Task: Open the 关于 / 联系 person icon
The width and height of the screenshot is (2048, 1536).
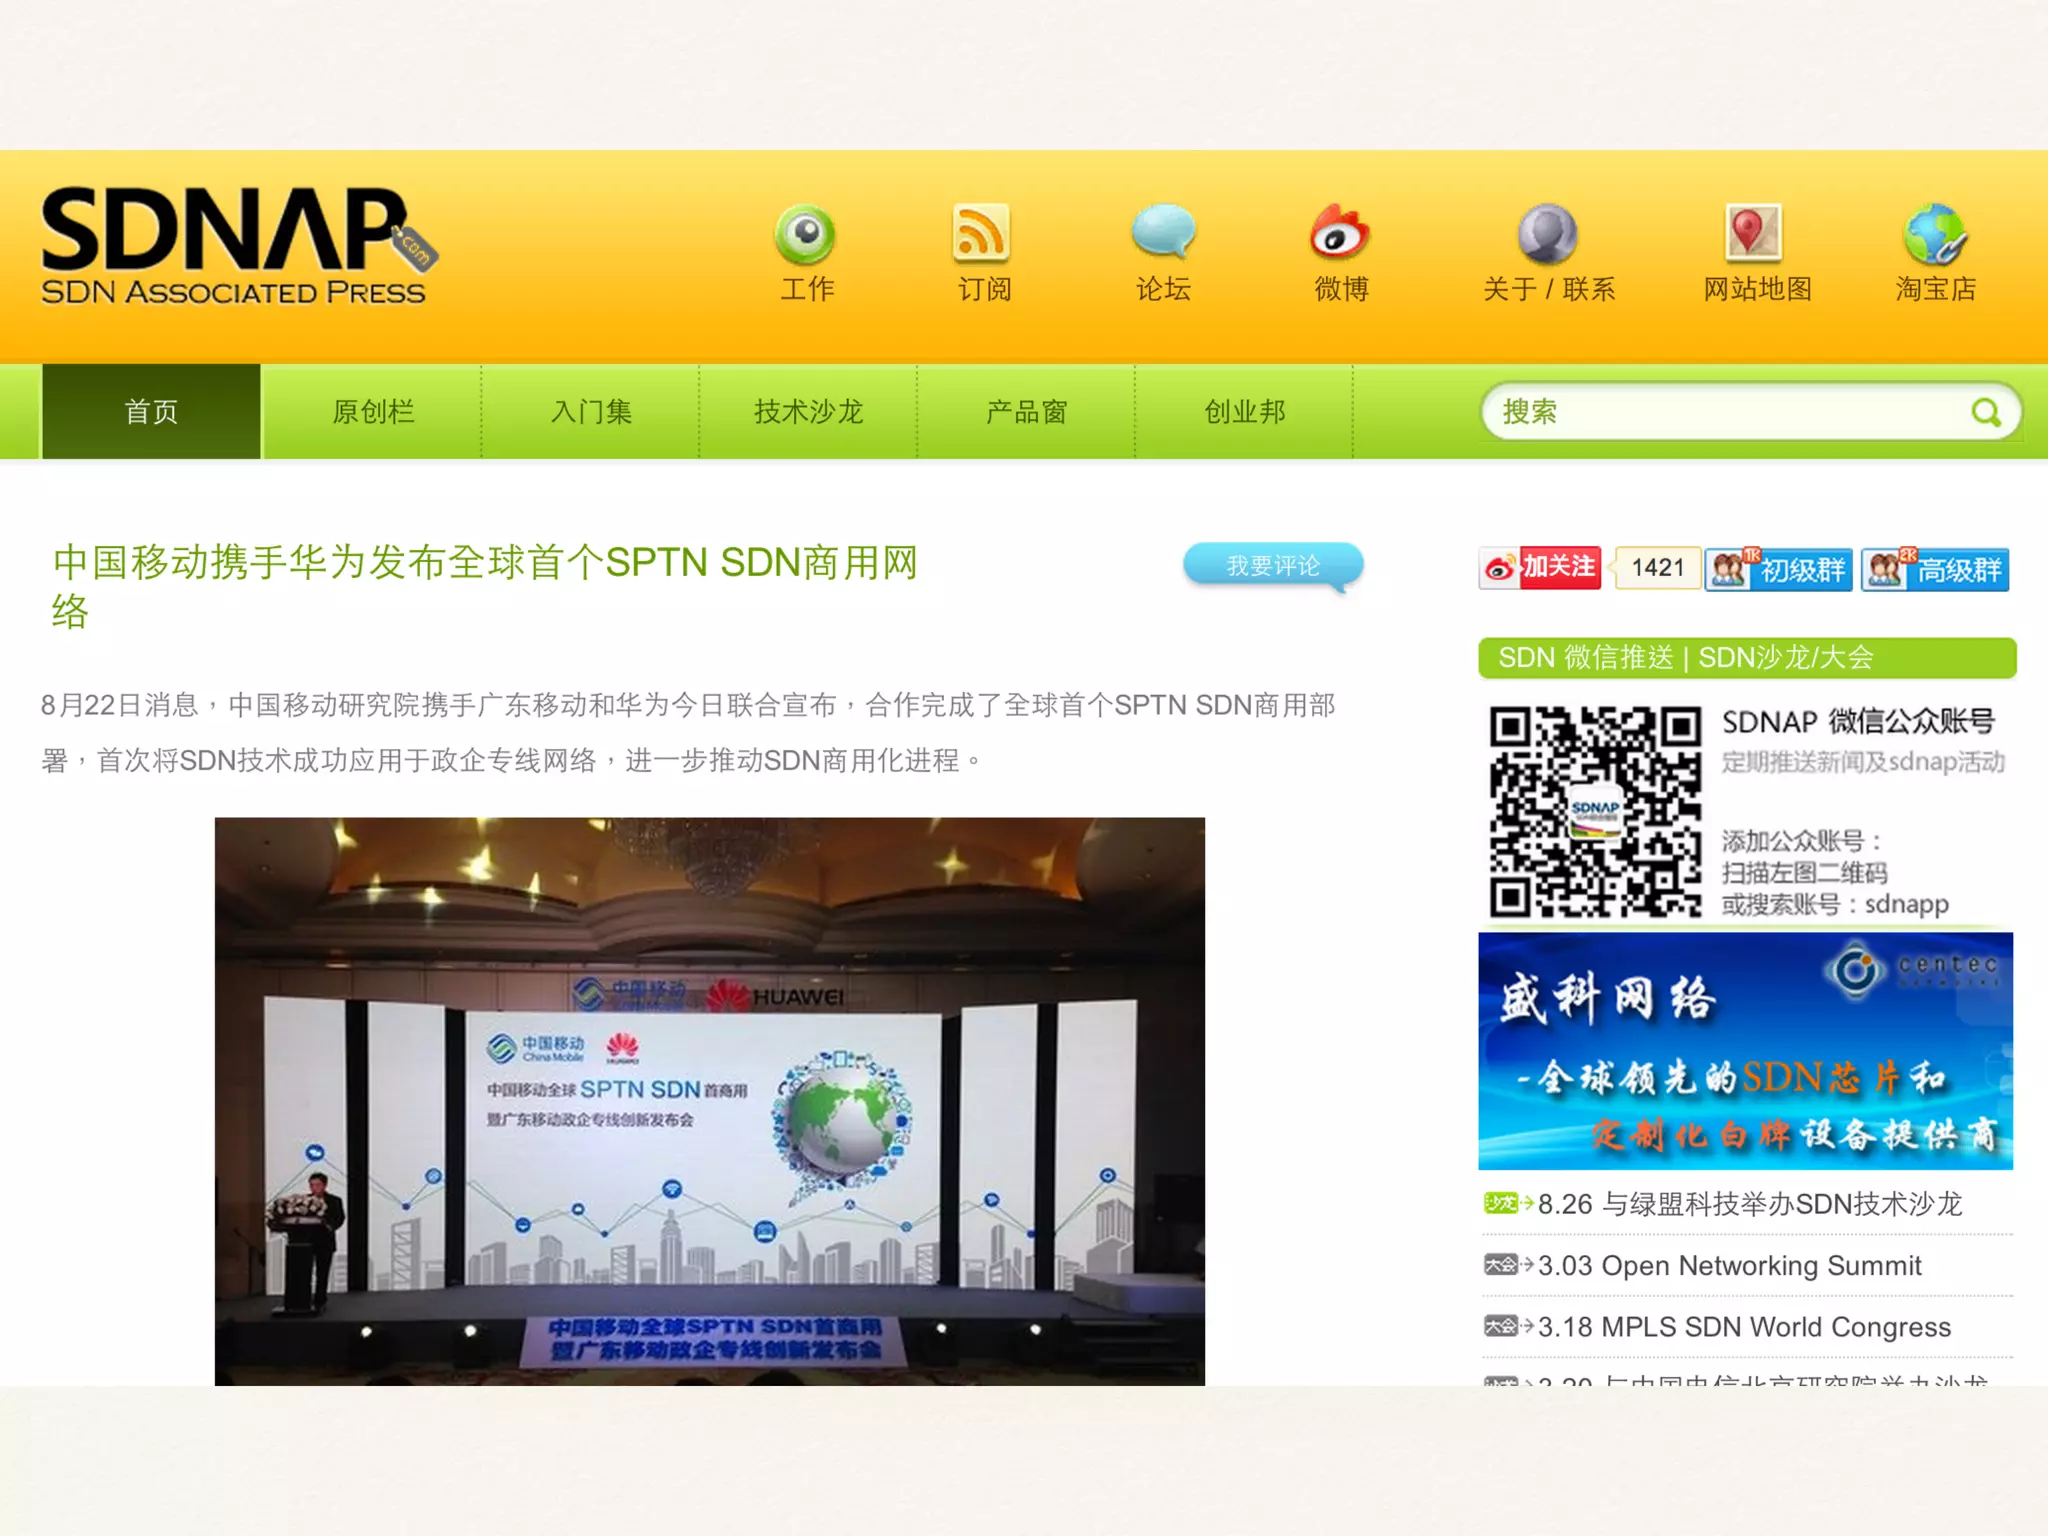Action: click(x=1547, y=234)
